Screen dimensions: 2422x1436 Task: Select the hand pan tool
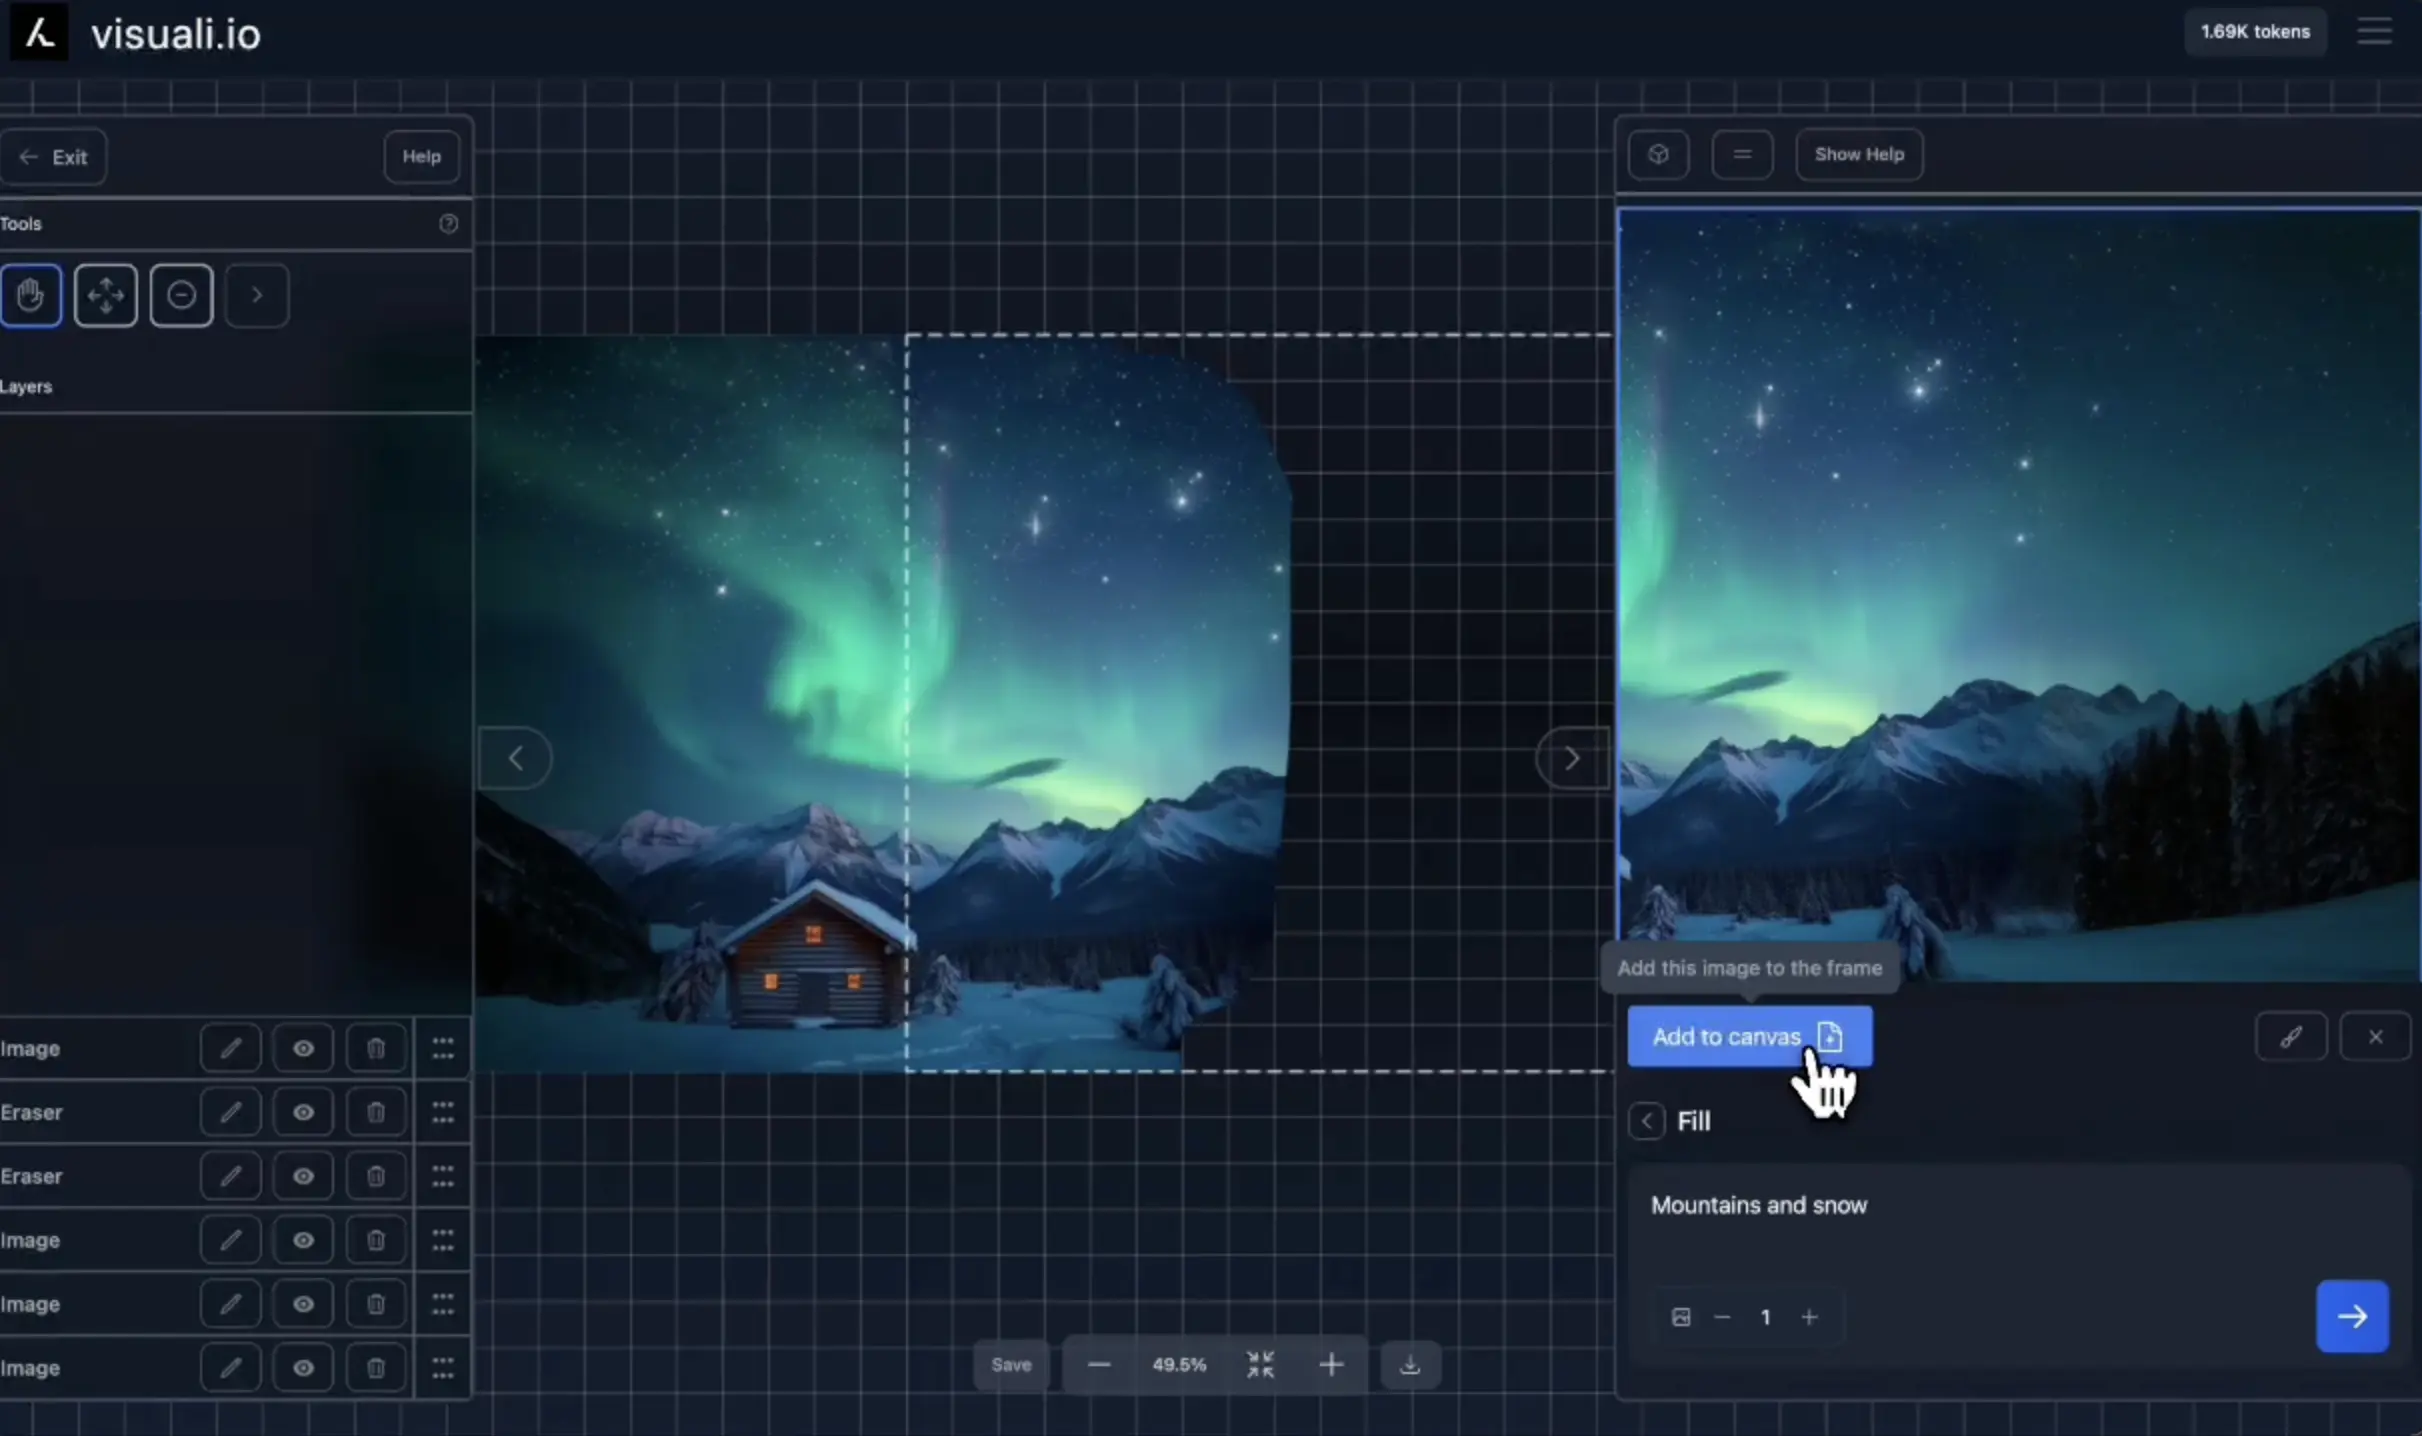(x=31, y=295)
